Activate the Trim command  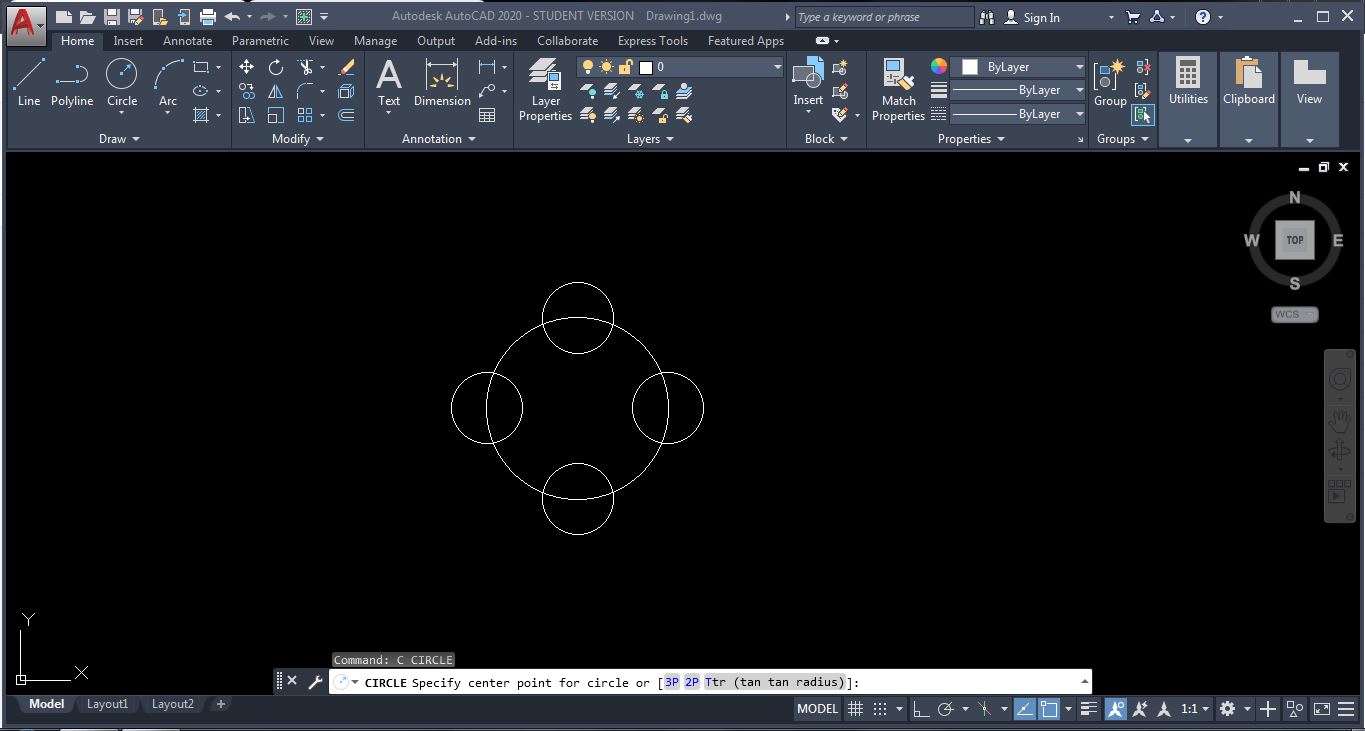pos(306,67)
